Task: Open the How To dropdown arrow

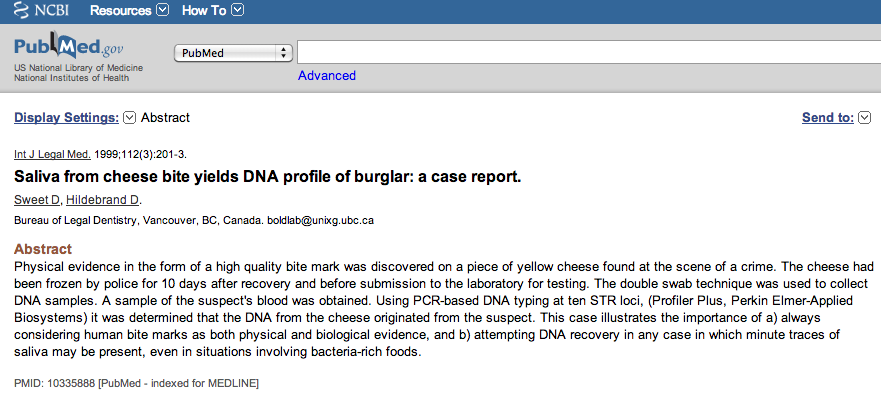Action: click(238, 10)
